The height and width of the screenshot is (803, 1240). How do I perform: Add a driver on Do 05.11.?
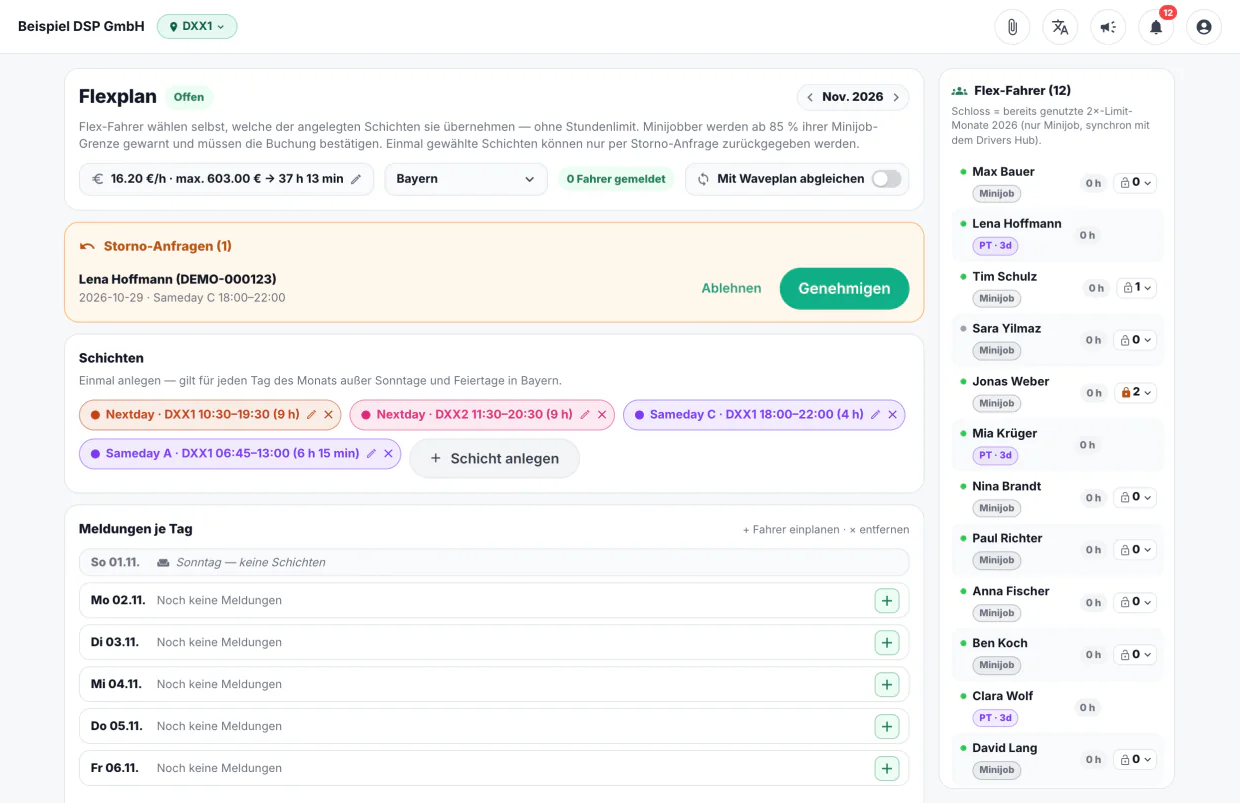(887, 726)
